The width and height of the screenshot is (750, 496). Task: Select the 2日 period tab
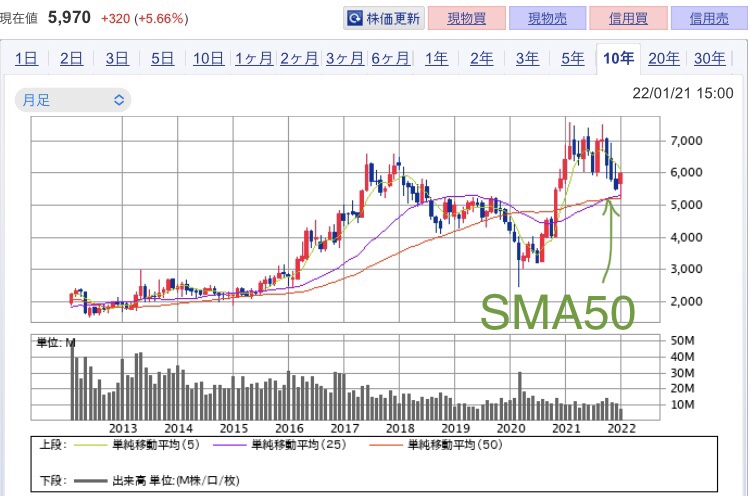point(71,59)
